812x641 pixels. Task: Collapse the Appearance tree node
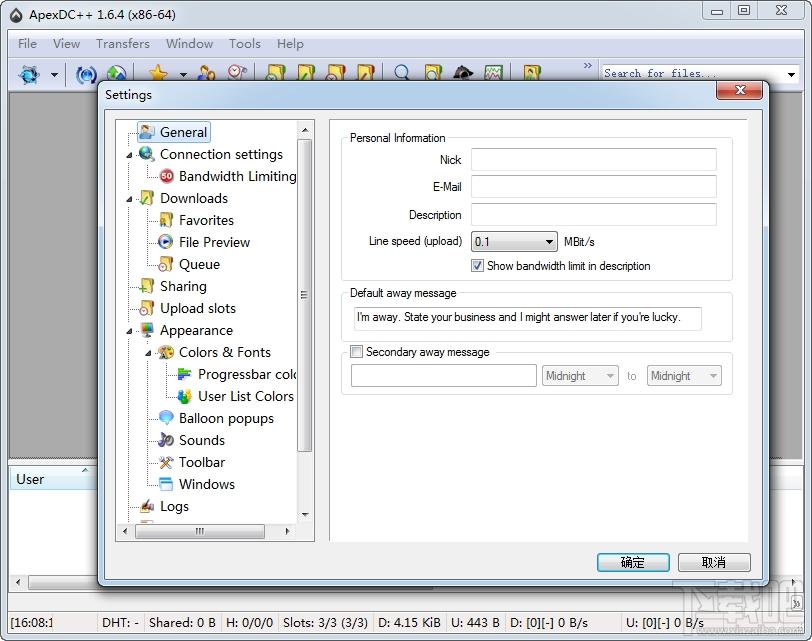pos(129,331)
